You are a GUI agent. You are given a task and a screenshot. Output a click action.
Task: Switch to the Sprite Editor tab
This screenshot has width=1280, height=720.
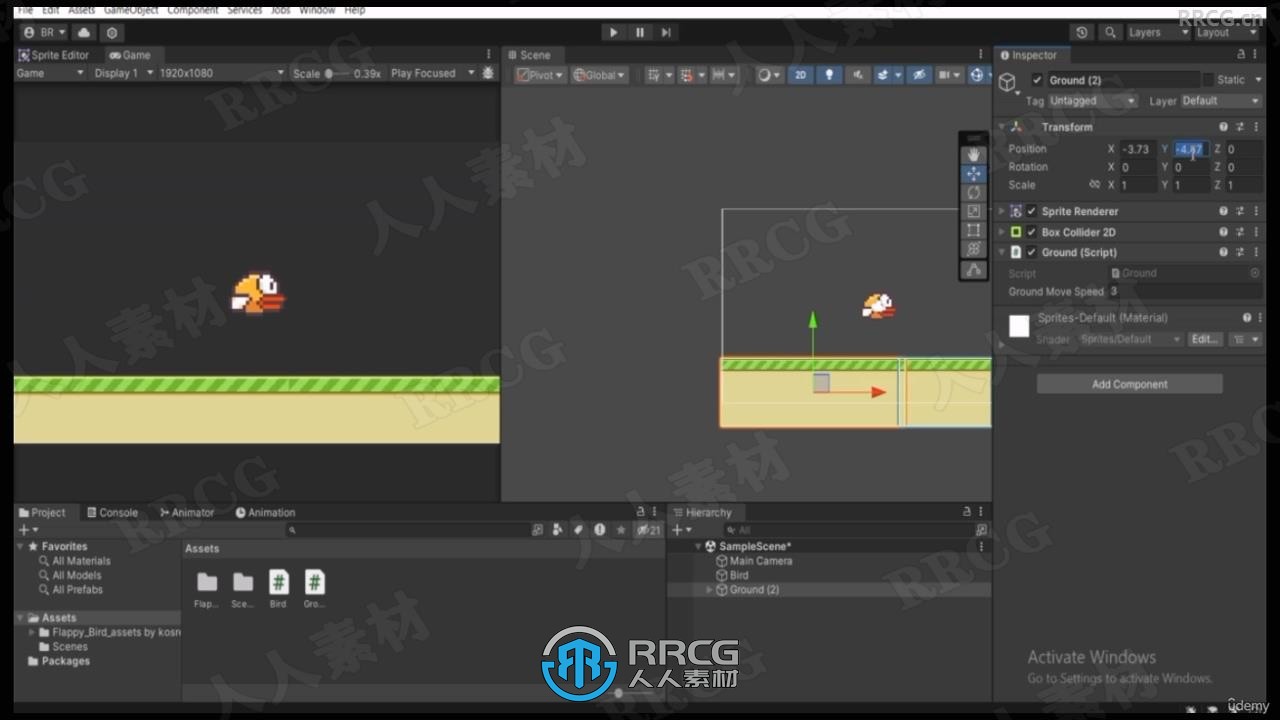[54, 55]
